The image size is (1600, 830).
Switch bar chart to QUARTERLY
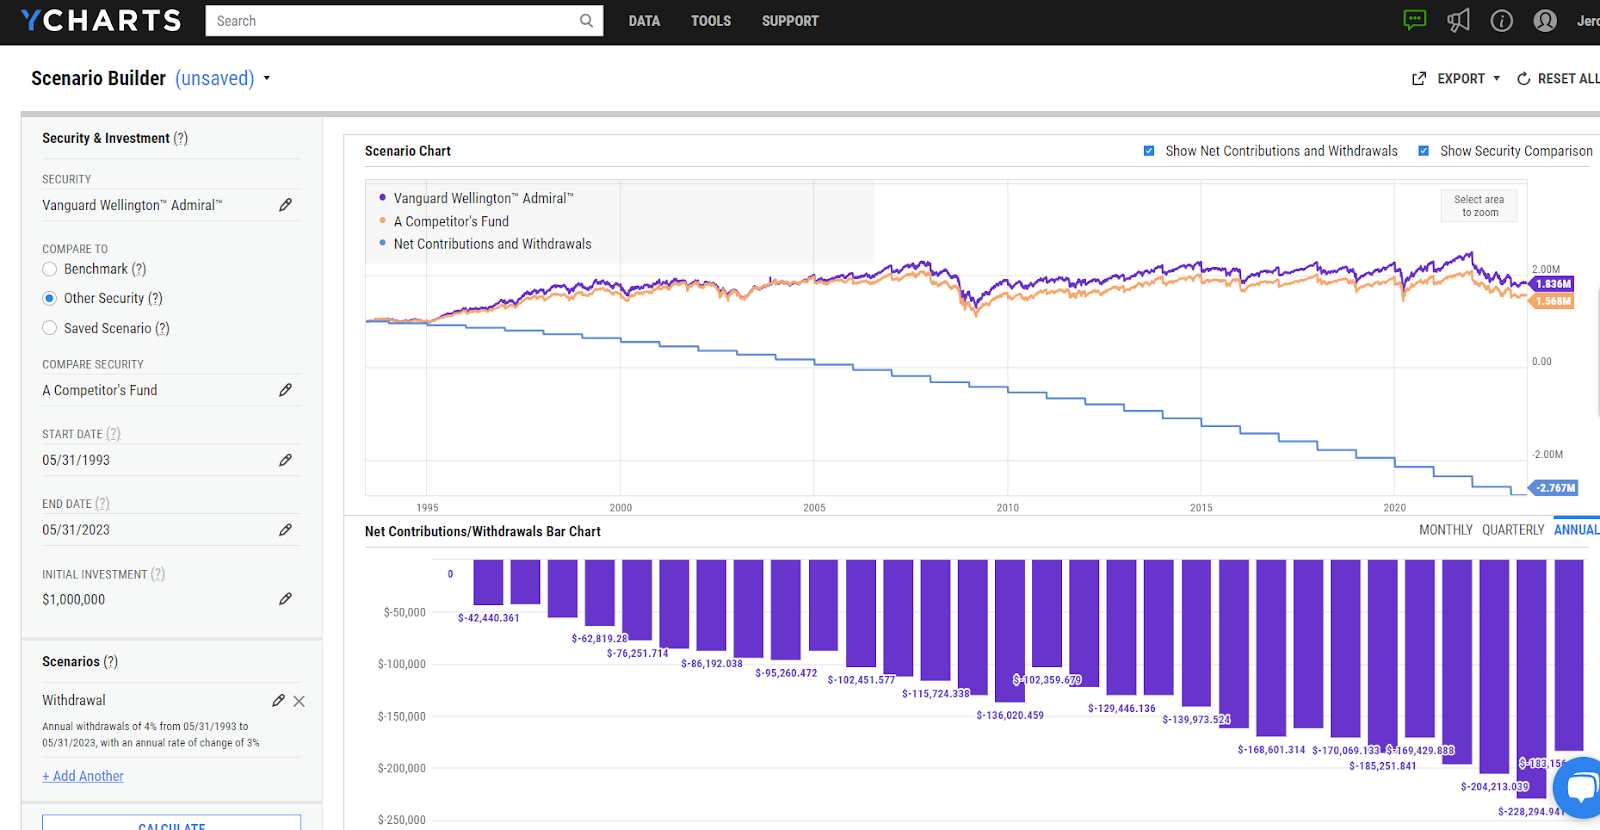coord(1513,530)
